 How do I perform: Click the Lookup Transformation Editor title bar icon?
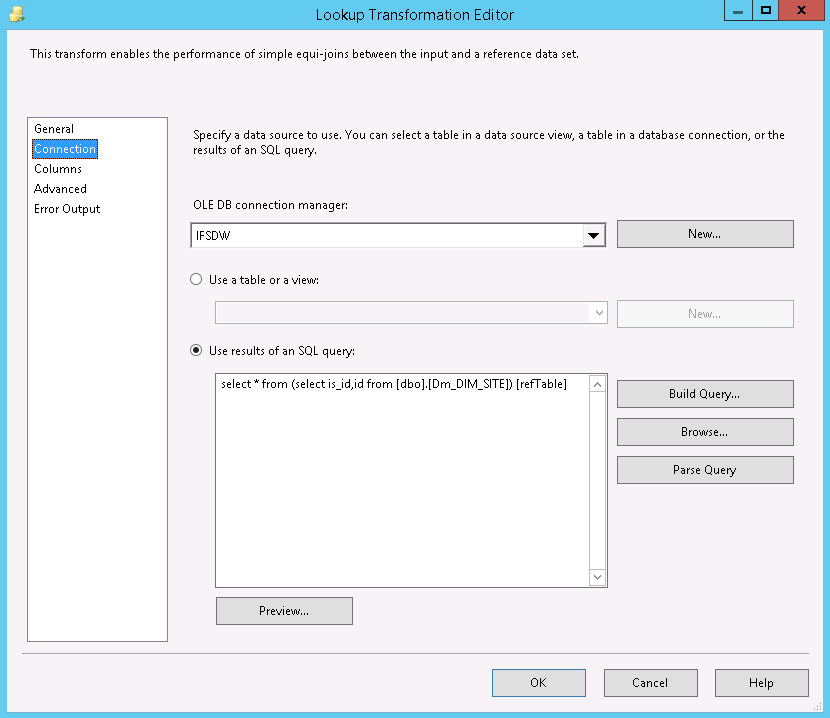tap(15, 14)
